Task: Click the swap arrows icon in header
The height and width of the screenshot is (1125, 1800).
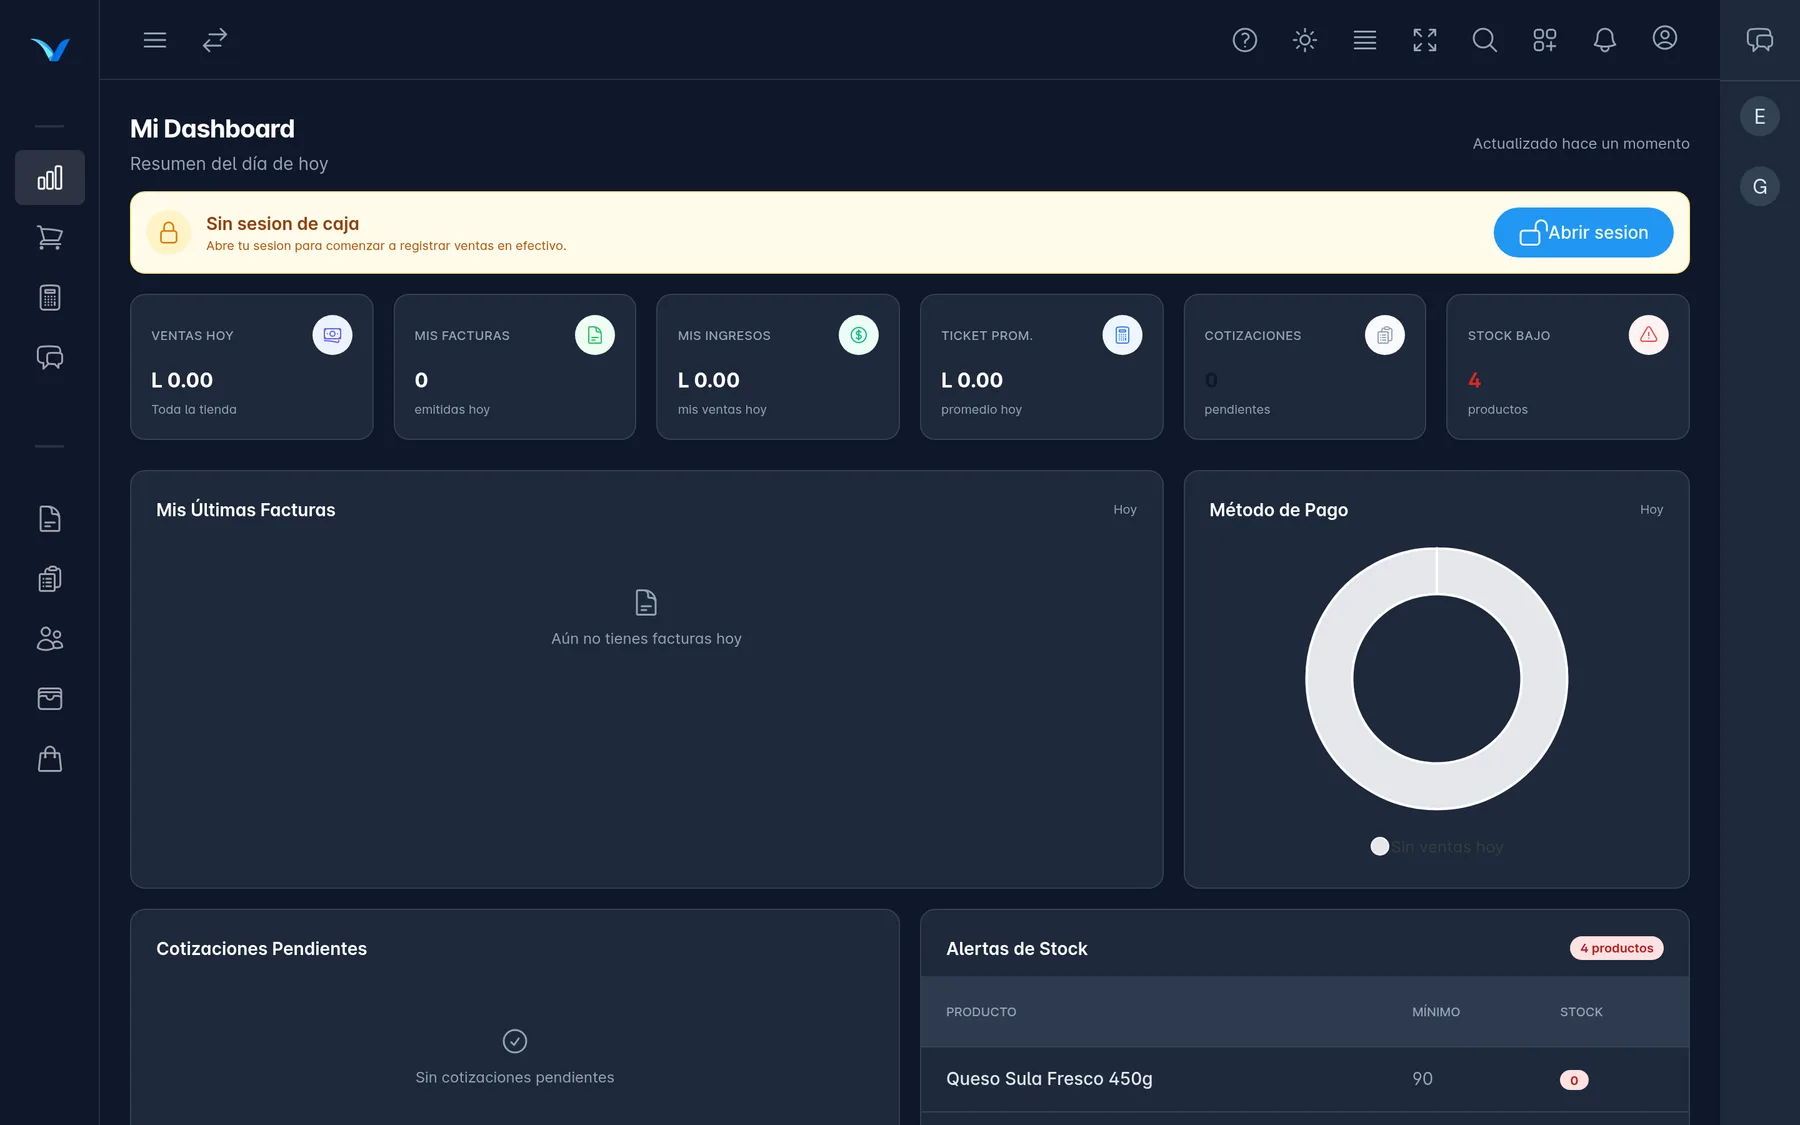Action: coord(215,40)
